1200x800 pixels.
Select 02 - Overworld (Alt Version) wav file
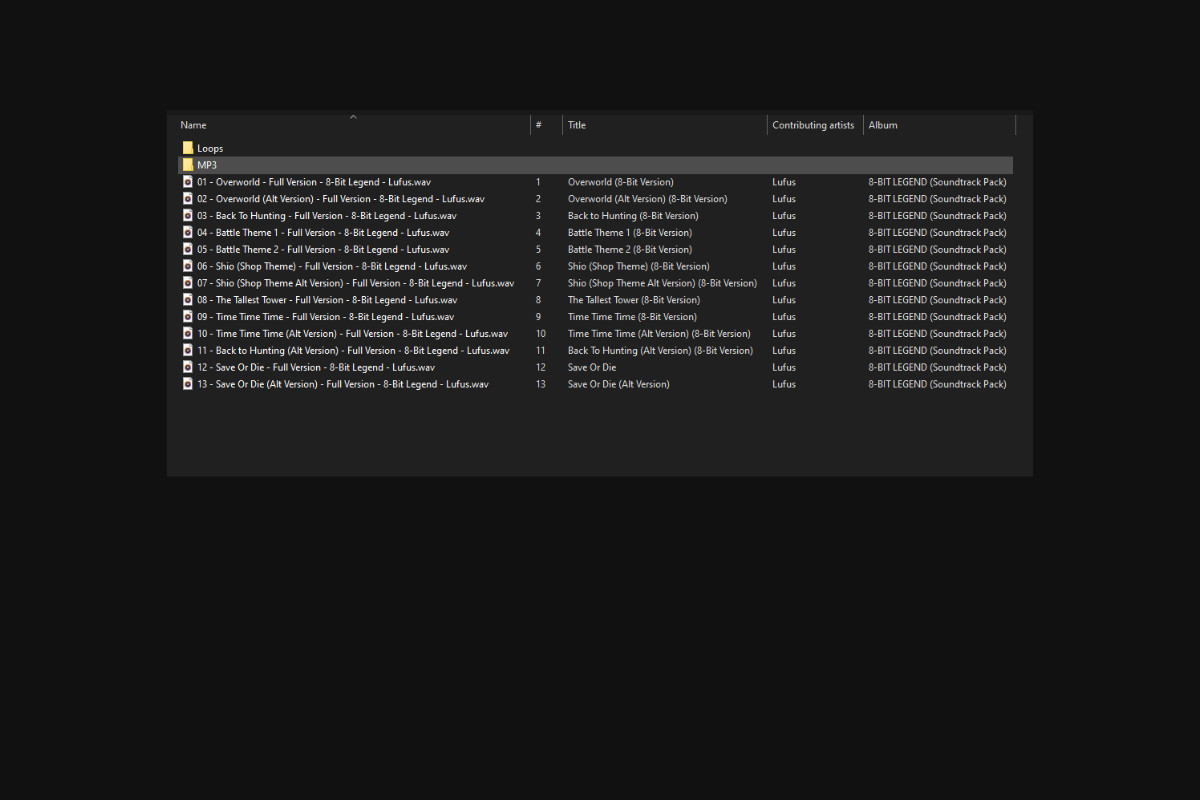click(340, 199)
